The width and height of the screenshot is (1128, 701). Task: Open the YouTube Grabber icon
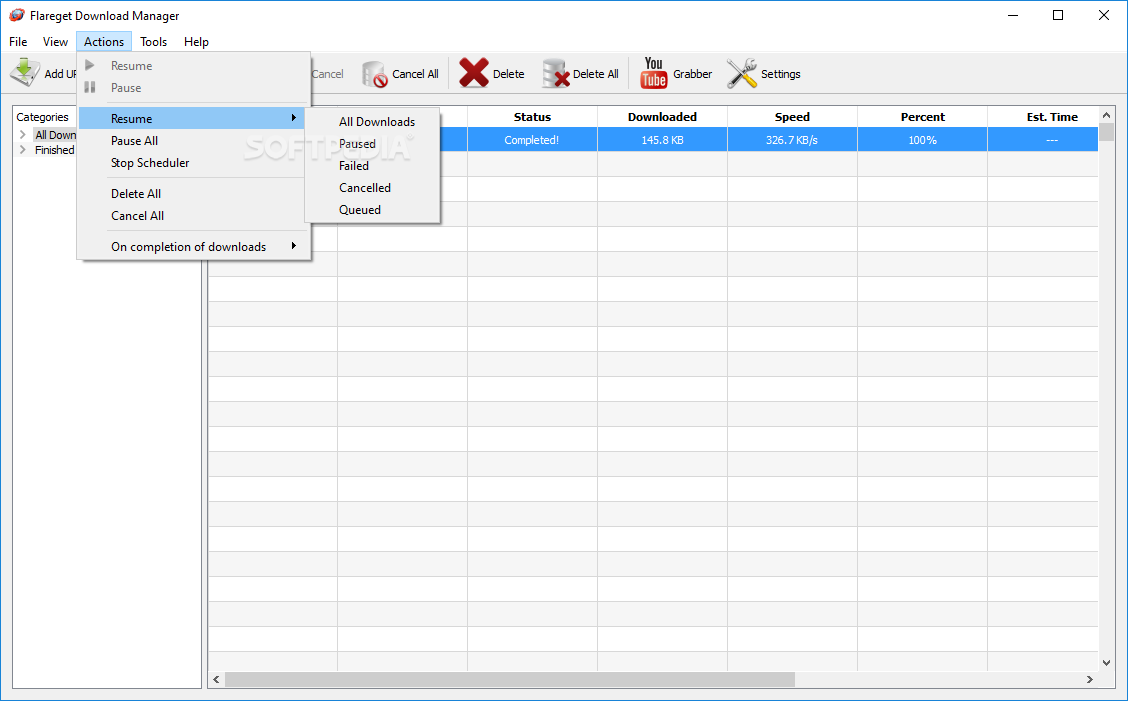653,73
